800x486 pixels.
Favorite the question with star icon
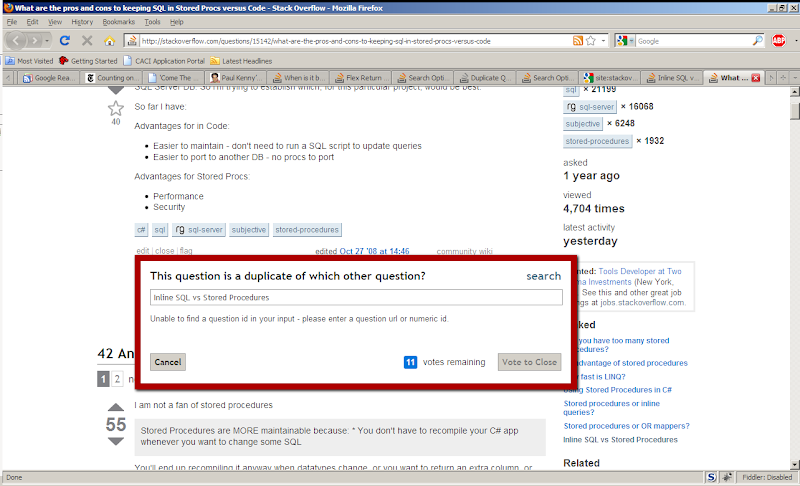[116, 108]
